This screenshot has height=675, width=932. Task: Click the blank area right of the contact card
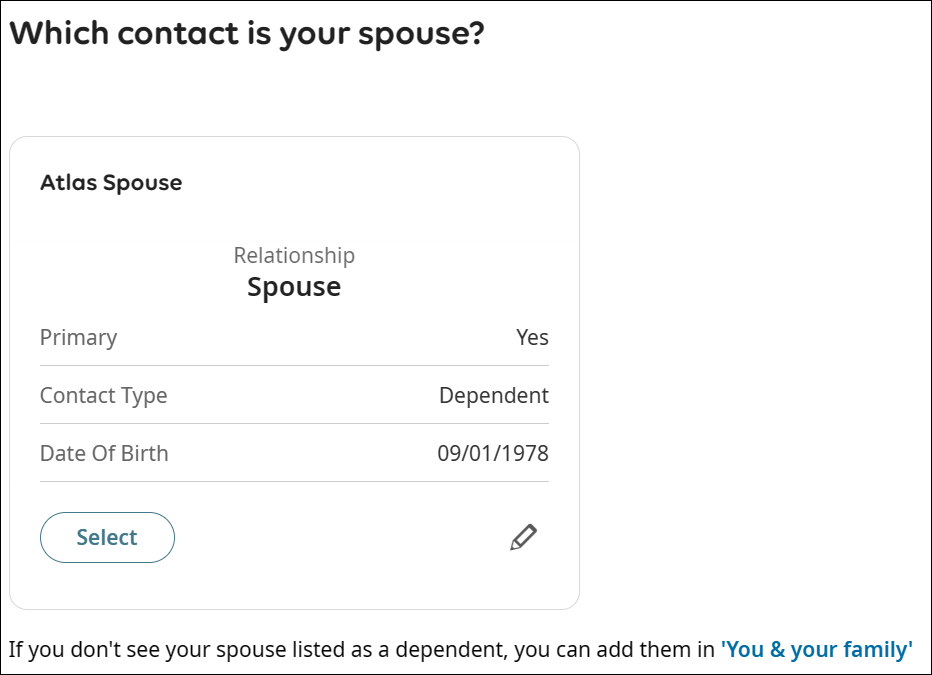(750, 370)
